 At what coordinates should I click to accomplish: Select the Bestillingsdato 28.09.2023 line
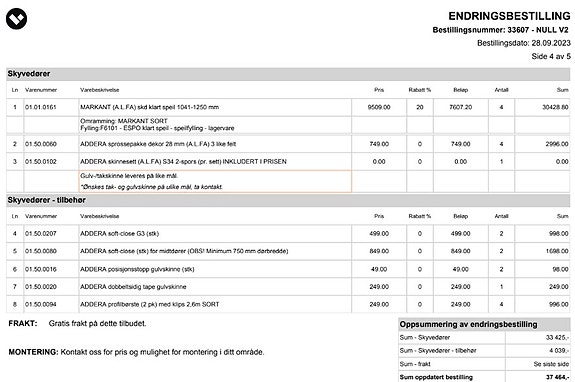point(524,43)
